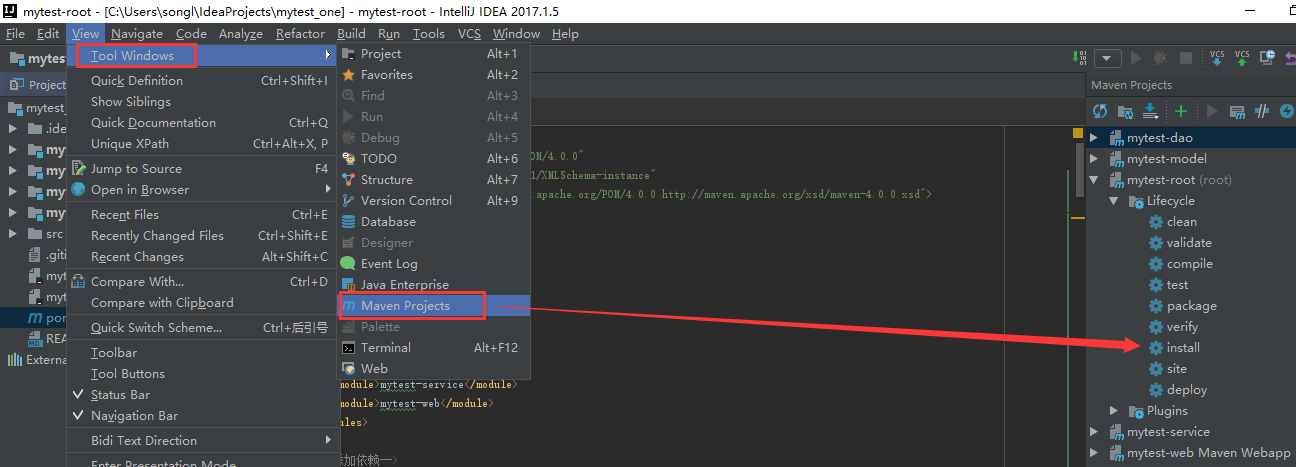
Task: Select Maven Projects in Tool Windows submenu
Action: pos(432,306)
